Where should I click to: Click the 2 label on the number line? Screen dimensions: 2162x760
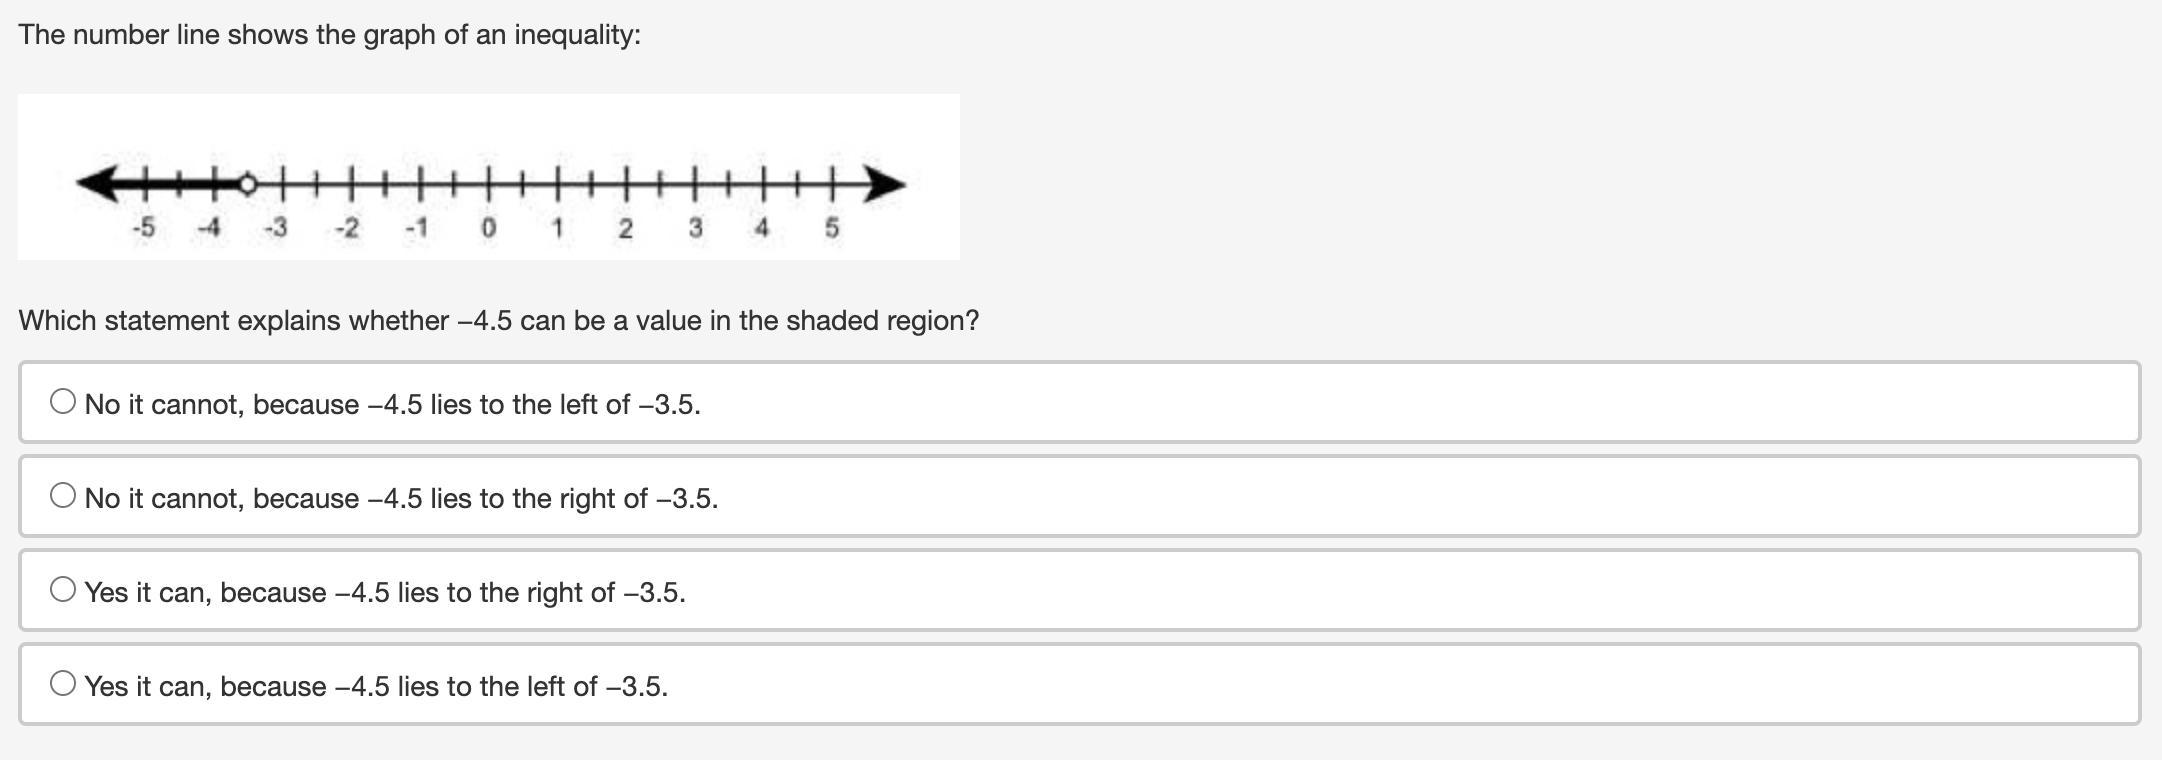[x=625, y=228]
